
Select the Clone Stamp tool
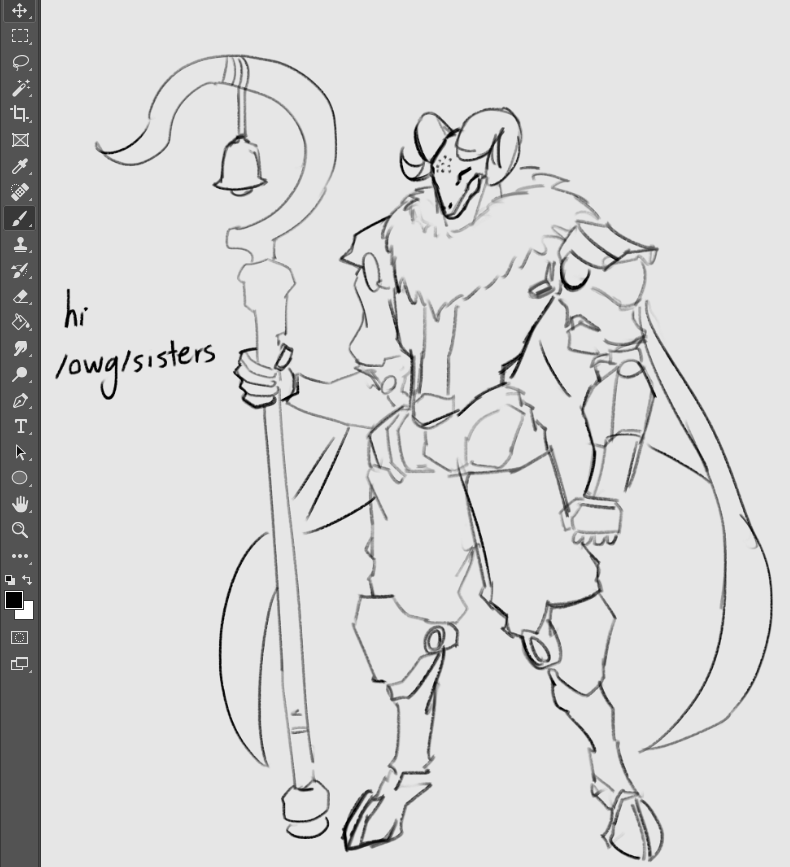point(20,244)
